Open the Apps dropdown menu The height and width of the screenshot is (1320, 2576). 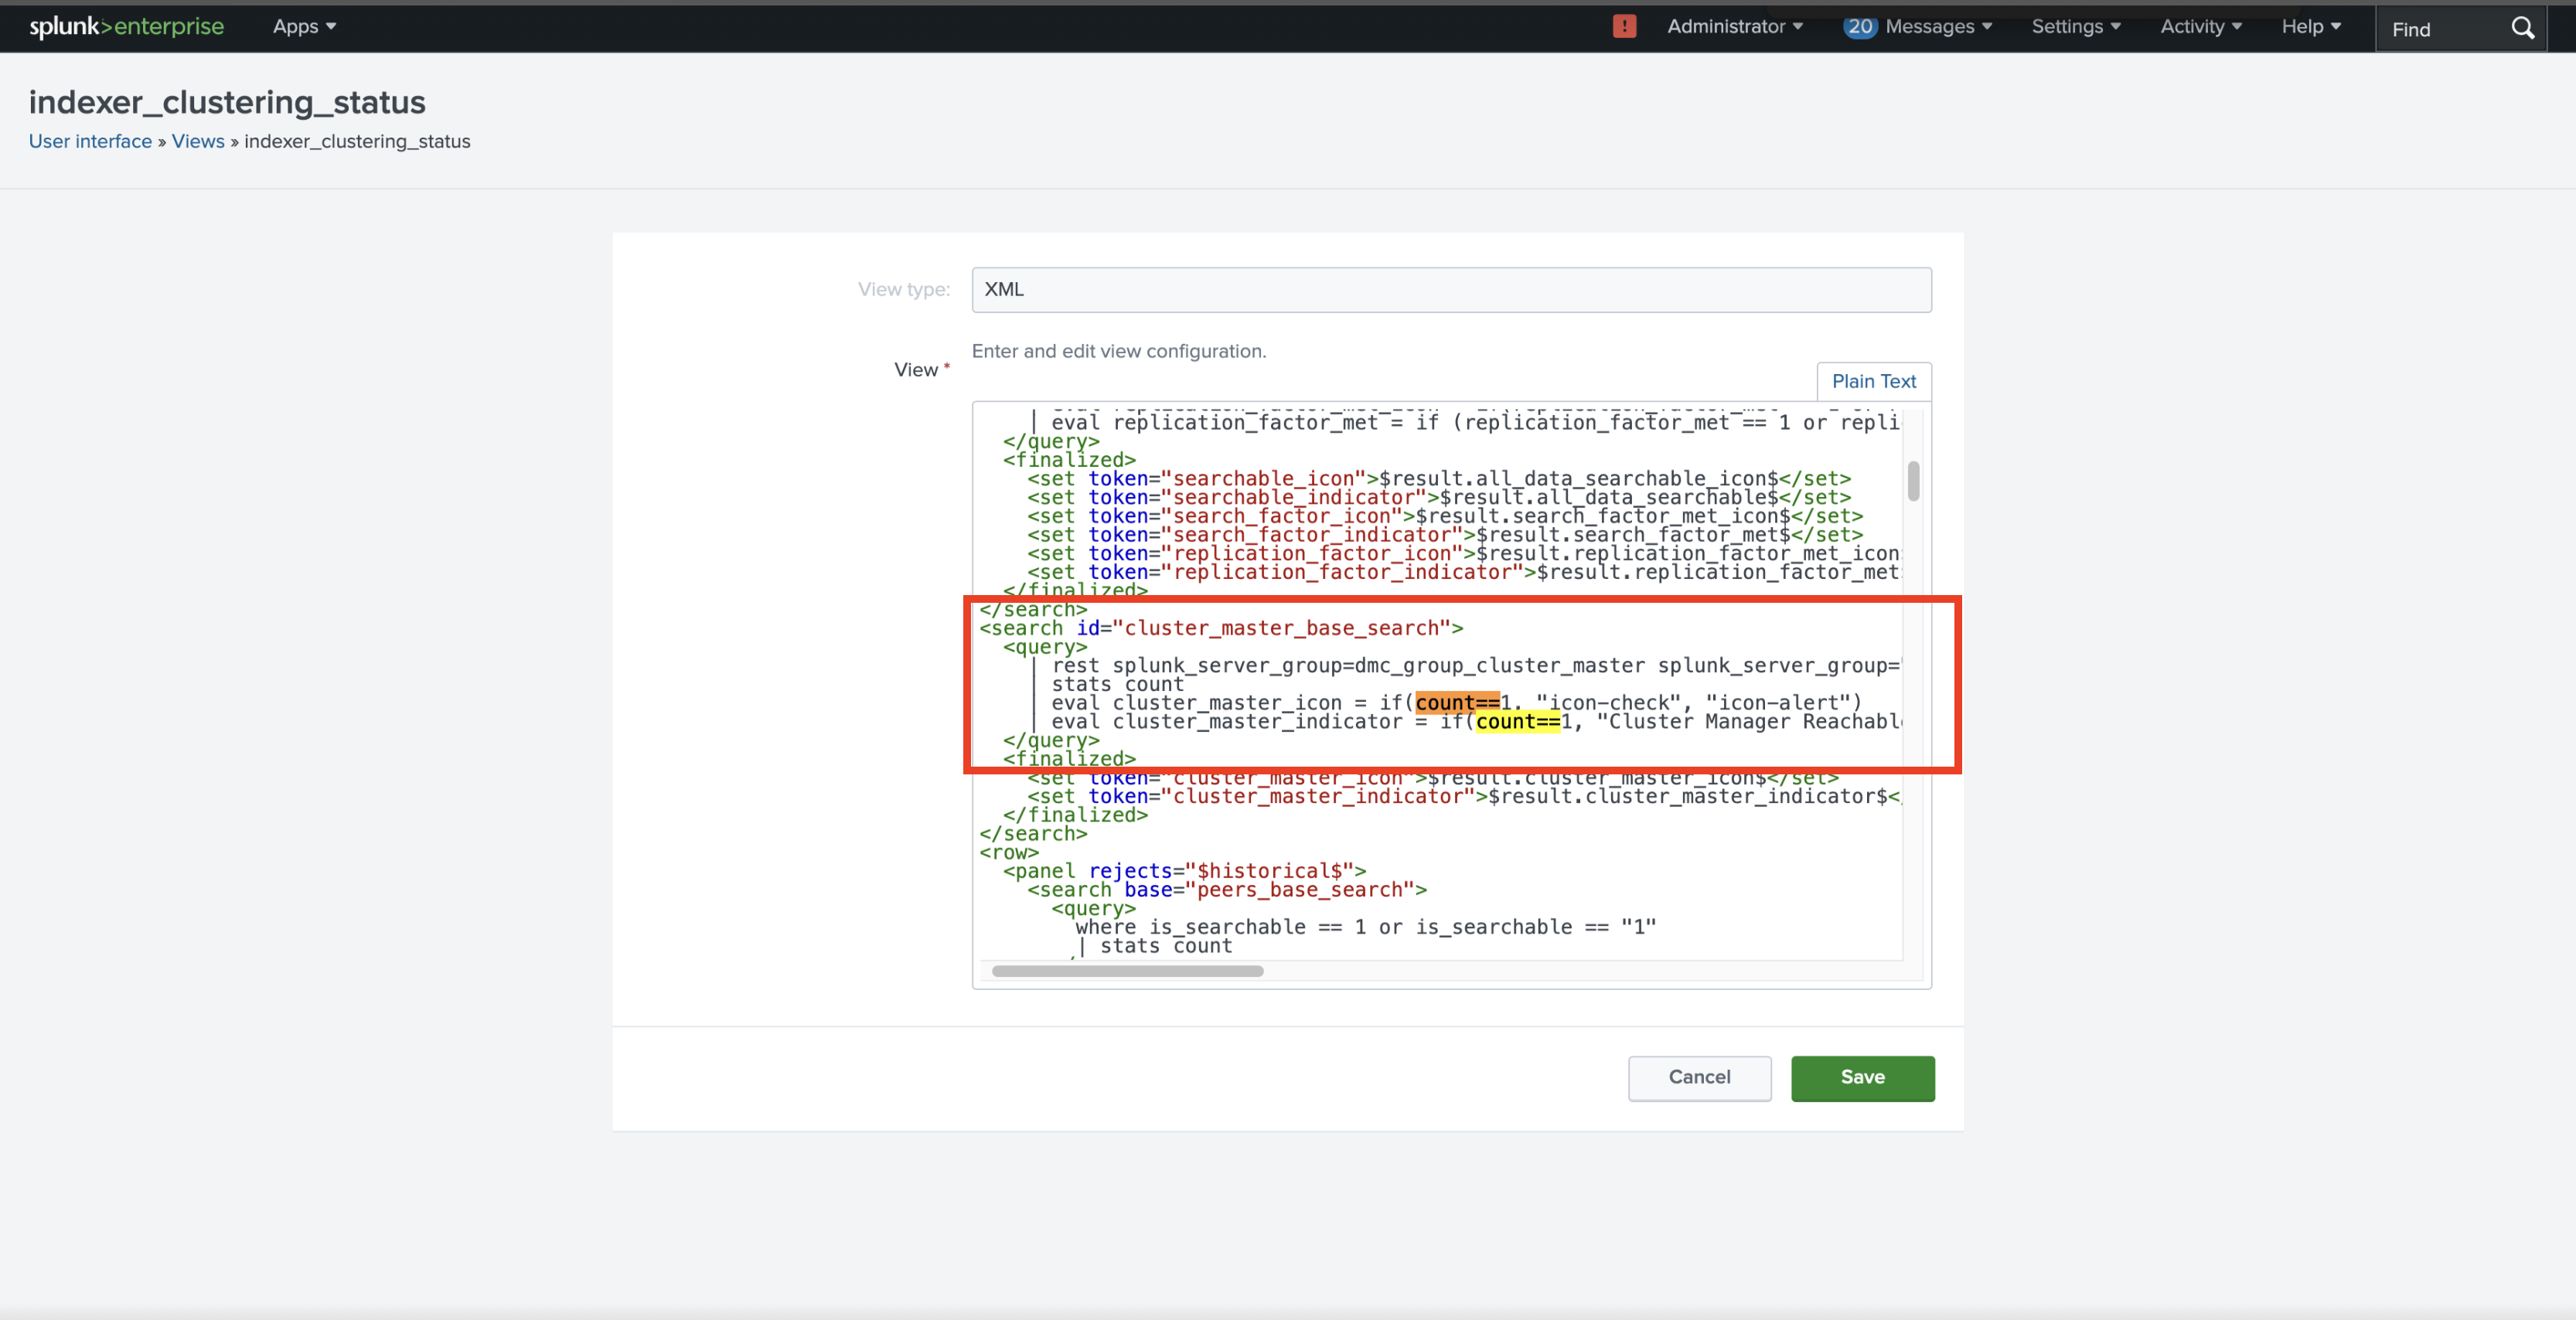(304, 27)
